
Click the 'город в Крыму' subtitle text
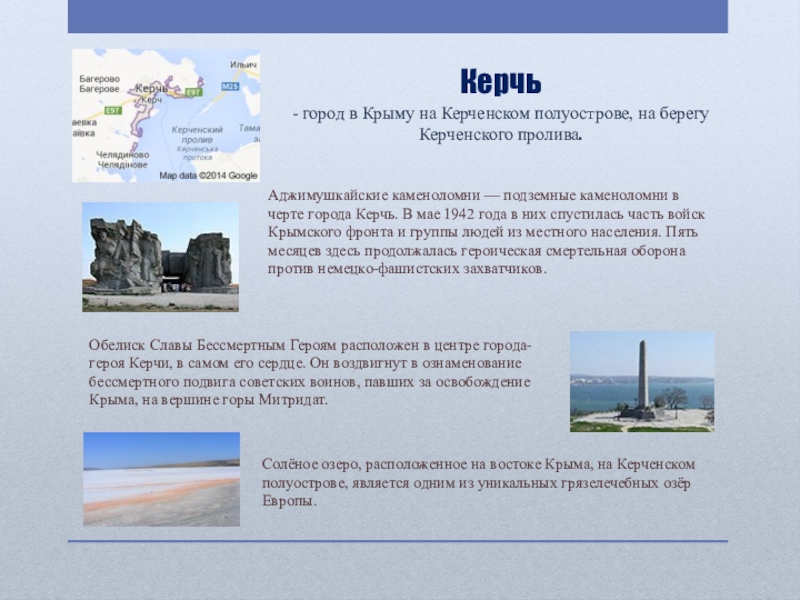(x=501, y=124)
